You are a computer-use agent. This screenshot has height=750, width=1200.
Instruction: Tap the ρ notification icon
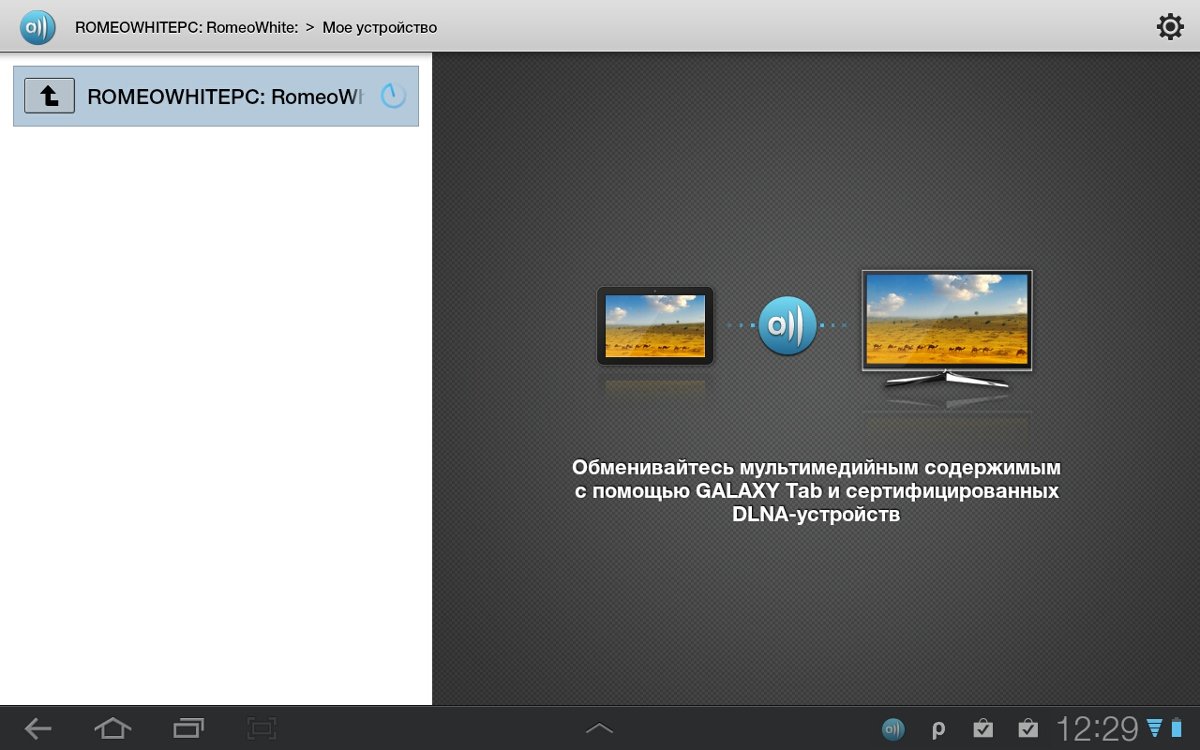938,730
